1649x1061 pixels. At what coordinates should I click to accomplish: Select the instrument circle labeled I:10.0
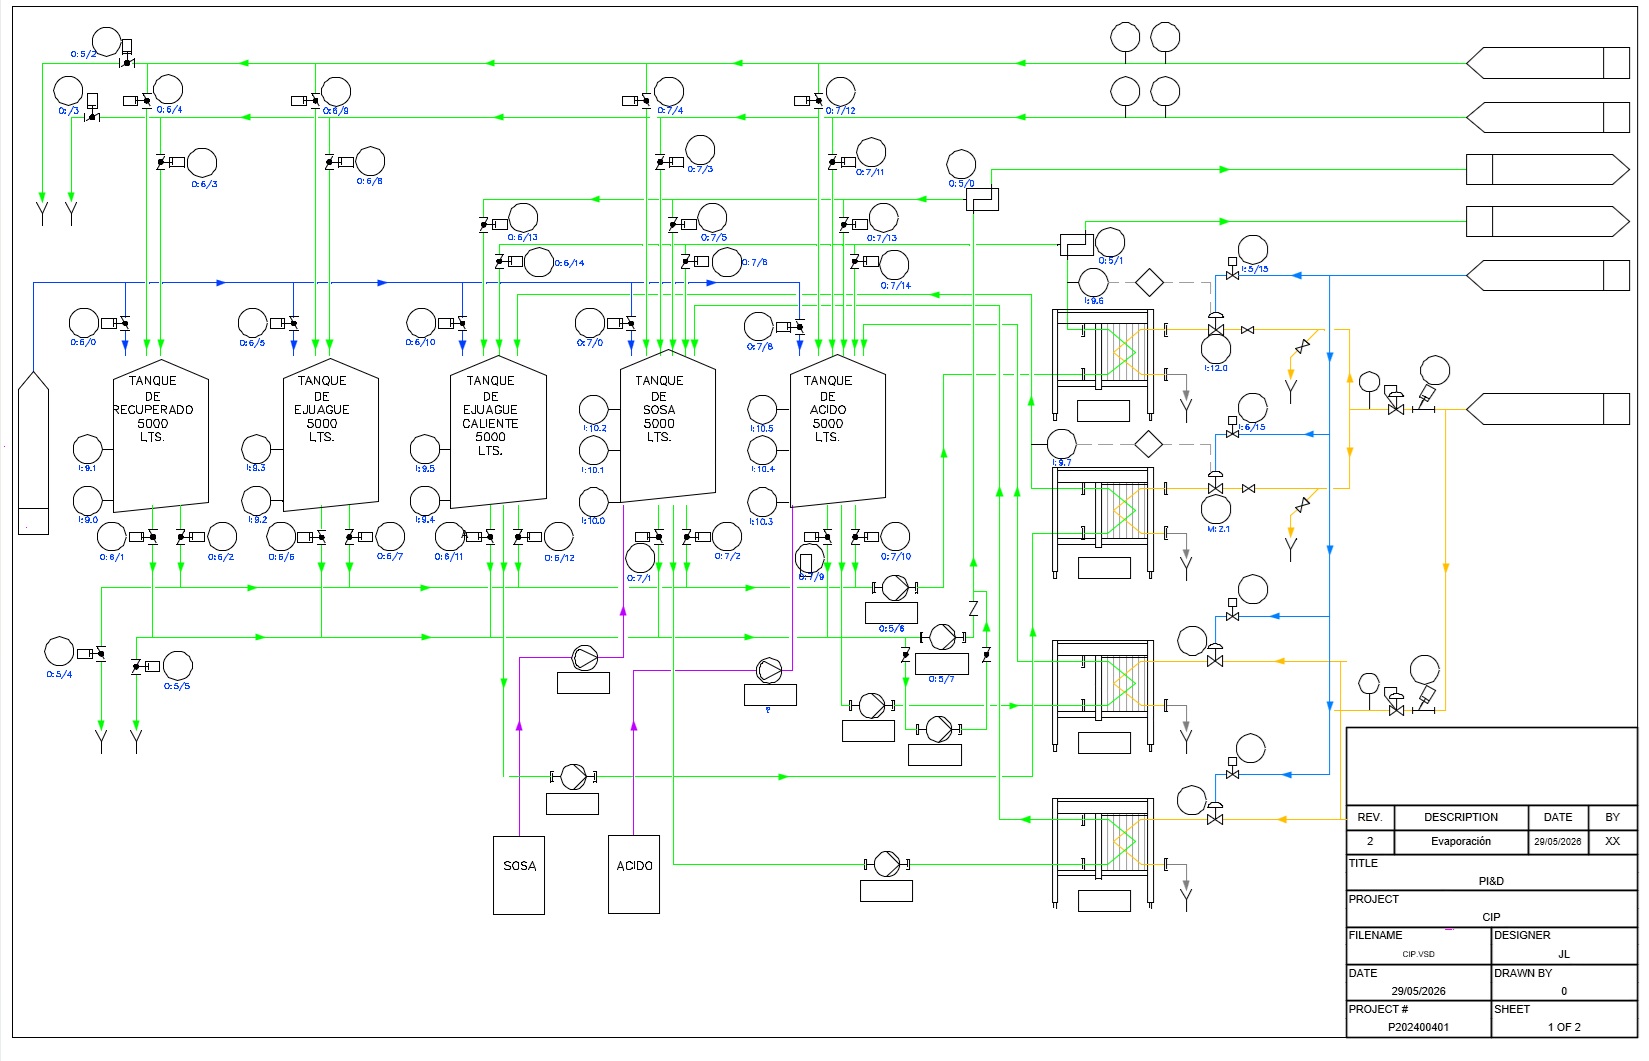coord(594,502)
